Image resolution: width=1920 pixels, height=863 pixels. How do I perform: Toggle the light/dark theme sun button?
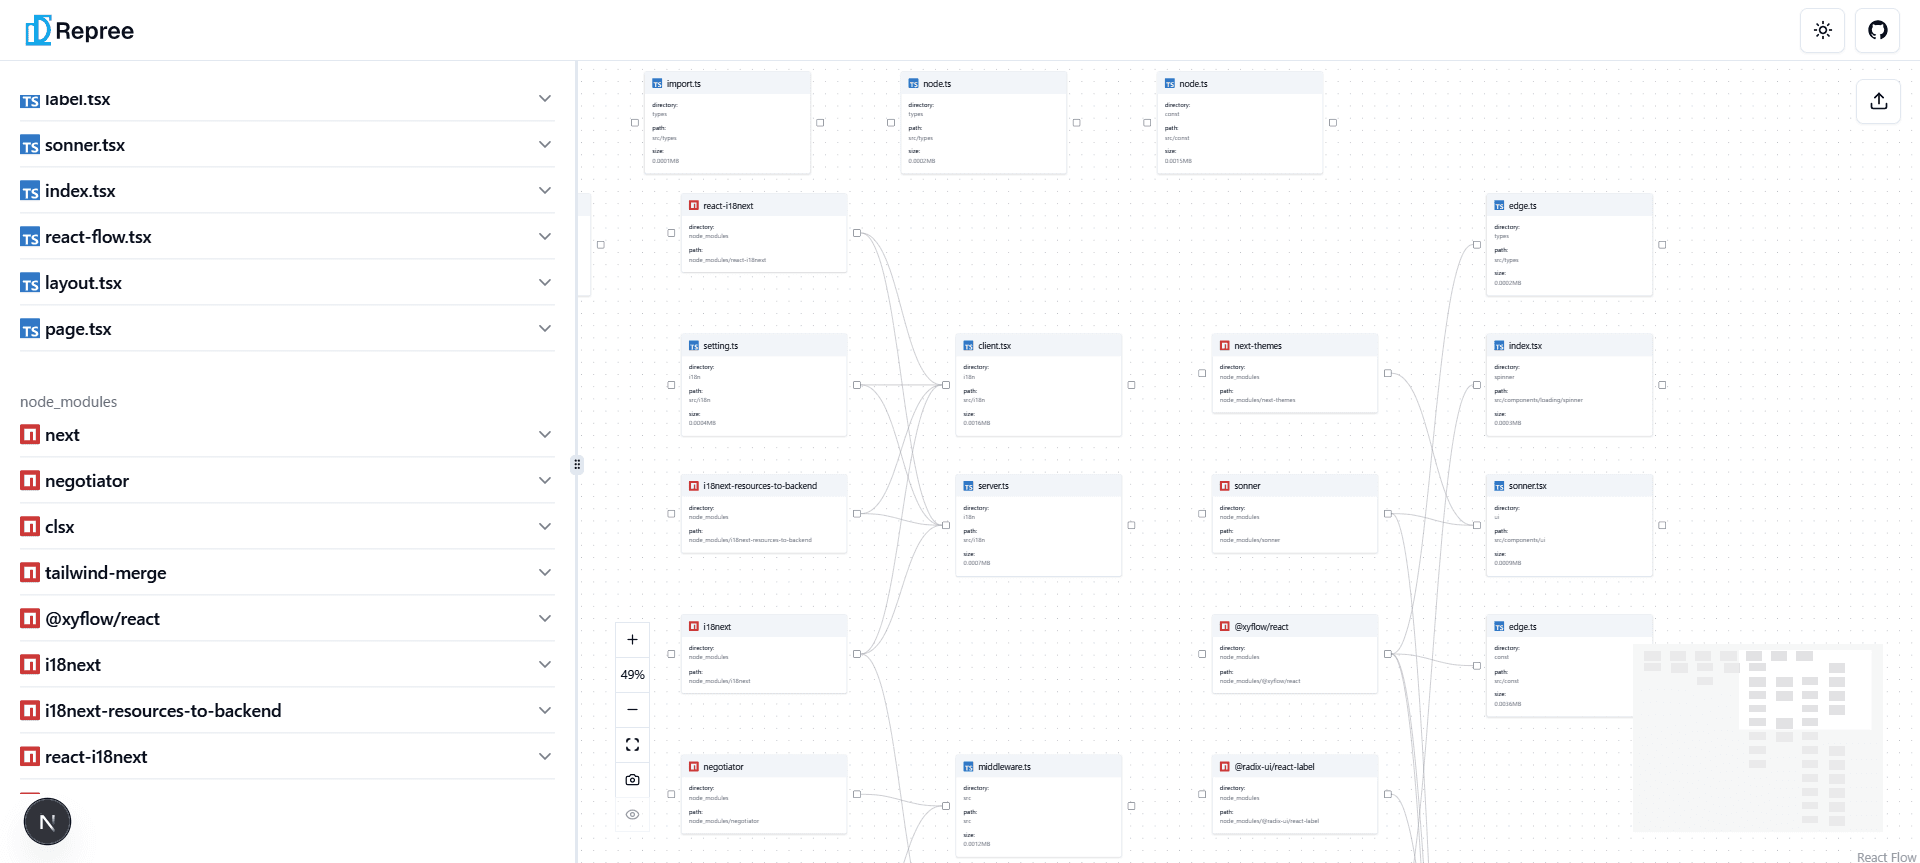(x=1823, y=30)
